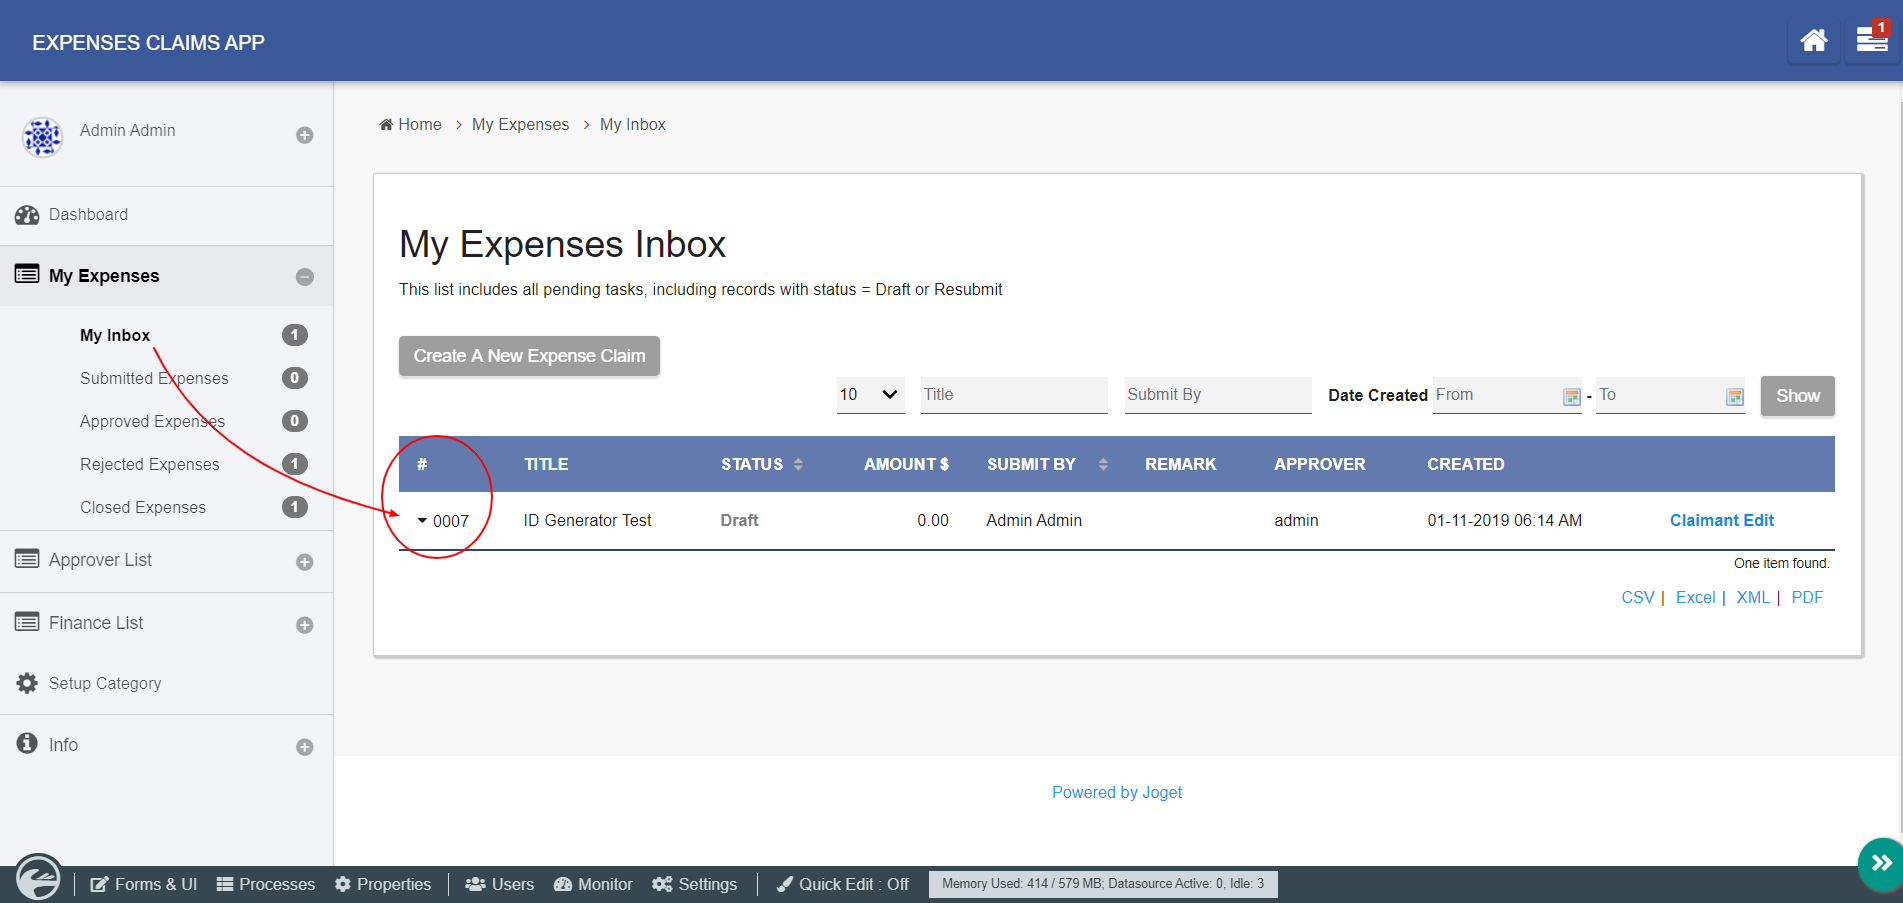Export the list as PDF
Viewport: 1903px width, 903px height.
(1807, 597)
